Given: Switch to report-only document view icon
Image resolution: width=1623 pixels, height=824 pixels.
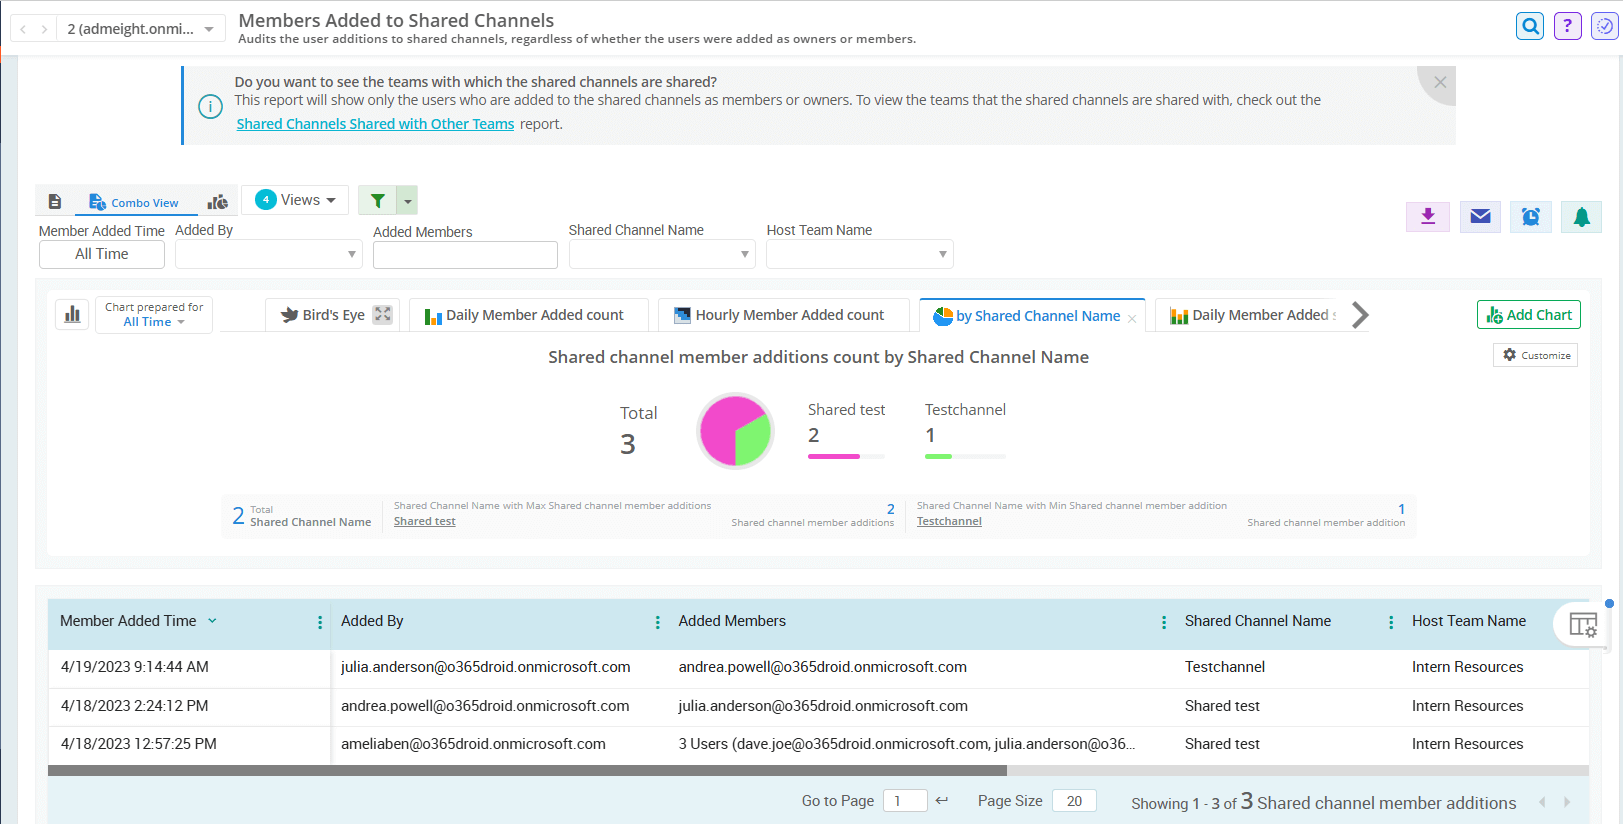Looking at the screenshot, I should coord(55,202).
